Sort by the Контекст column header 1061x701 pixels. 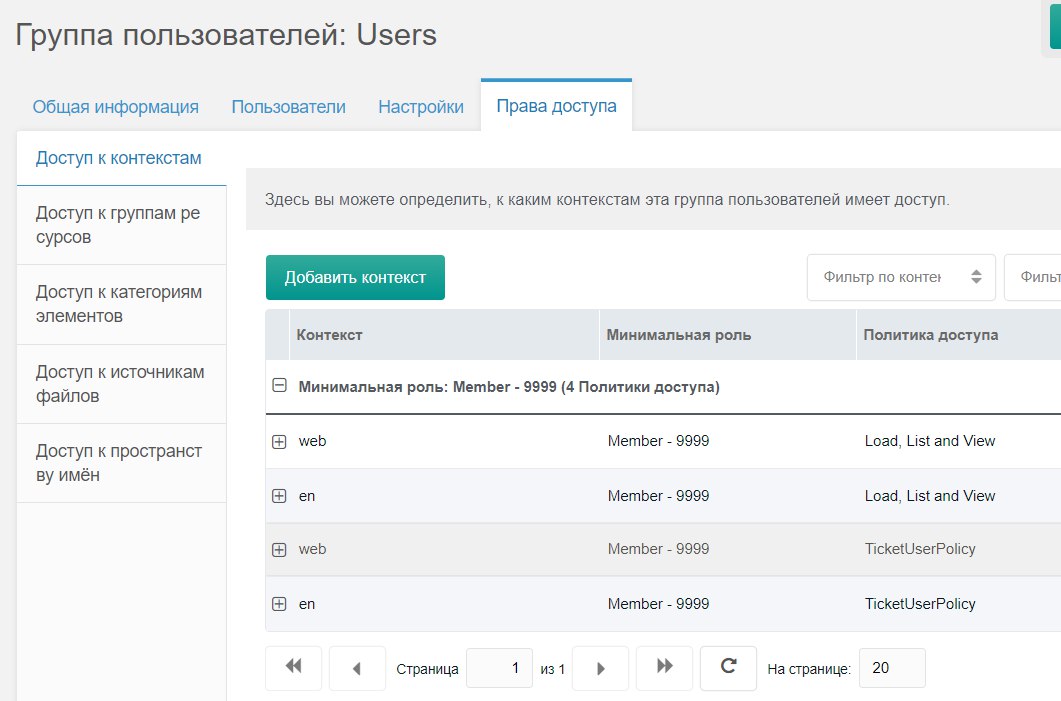click(444, 335)
